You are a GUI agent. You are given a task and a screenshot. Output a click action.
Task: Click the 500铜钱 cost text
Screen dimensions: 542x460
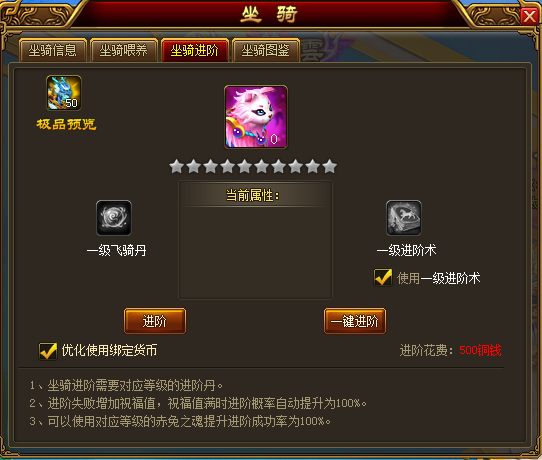coord(480,350)
